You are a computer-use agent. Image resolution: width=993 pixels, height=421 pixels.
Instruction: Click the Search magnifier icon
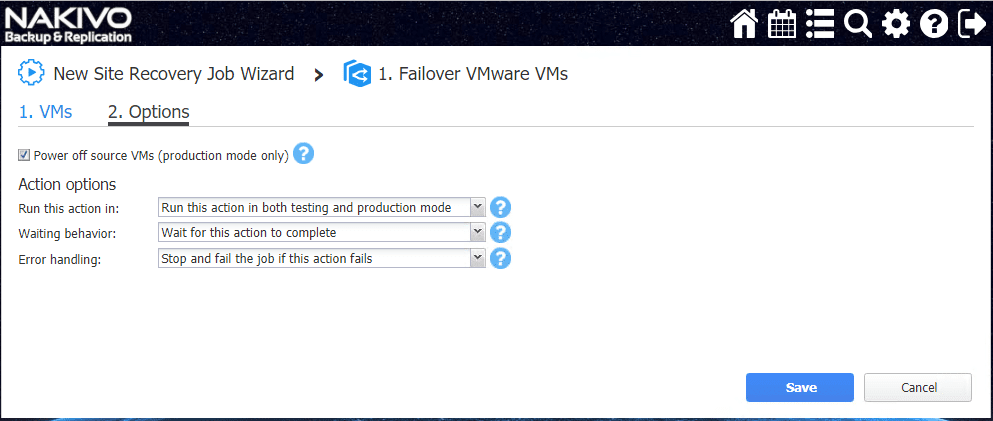coord(858,23)
